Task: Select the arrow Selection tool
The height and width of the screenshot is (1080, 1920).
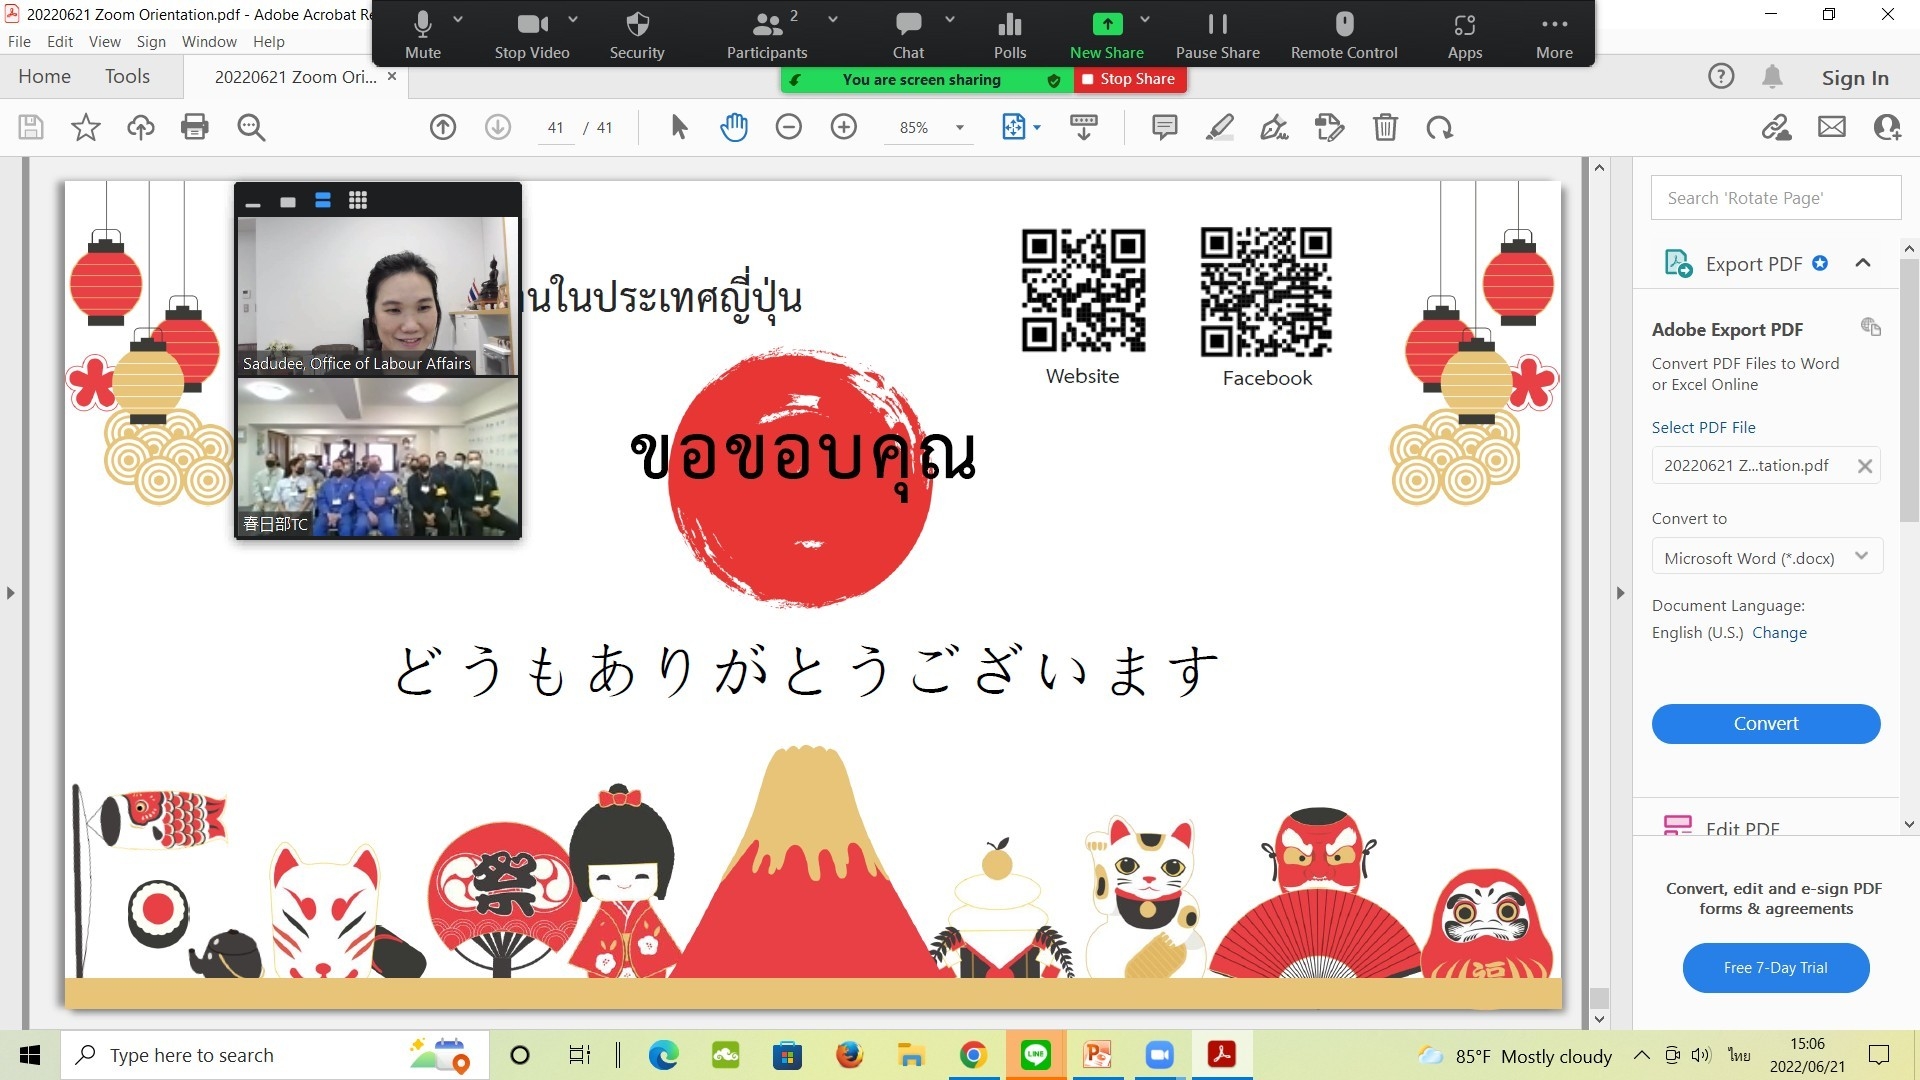Action: tap(679, 127)
